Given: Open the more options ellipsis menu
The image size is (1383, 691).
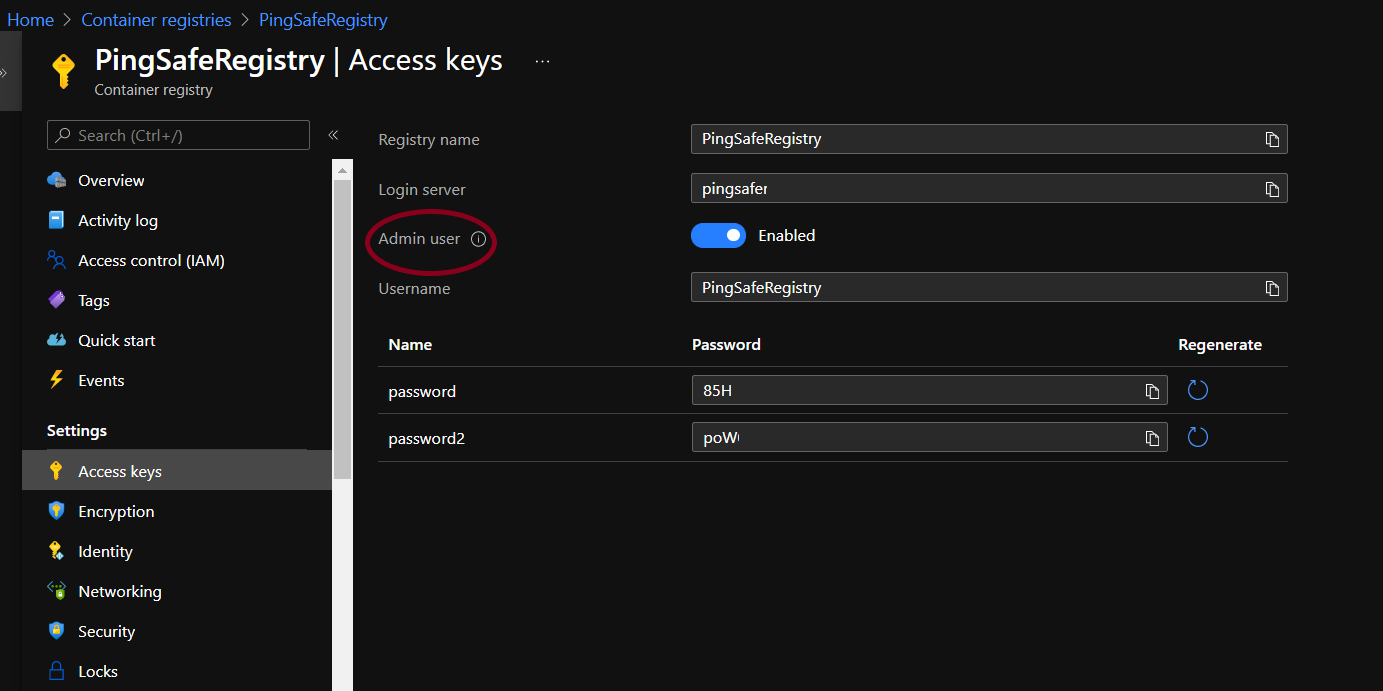Looking at the screenshot, I should (542, 61).
